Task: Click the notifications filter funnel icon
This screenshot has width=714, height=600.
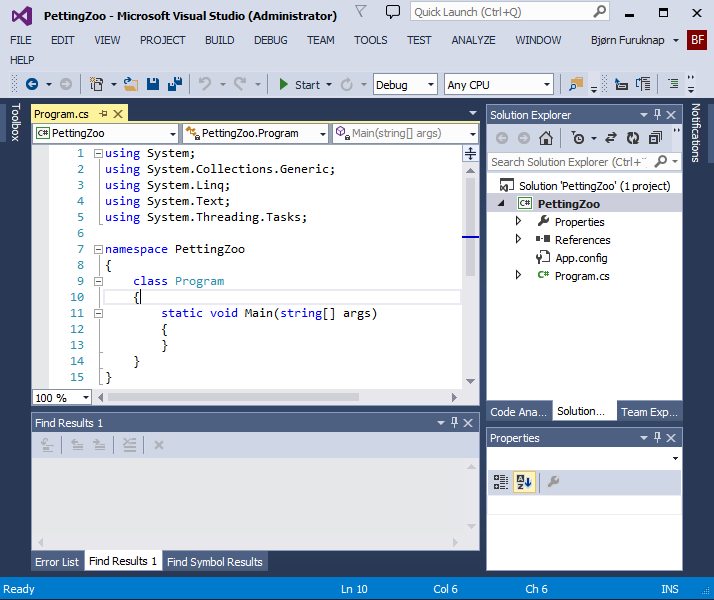Action: click(361, 11)
